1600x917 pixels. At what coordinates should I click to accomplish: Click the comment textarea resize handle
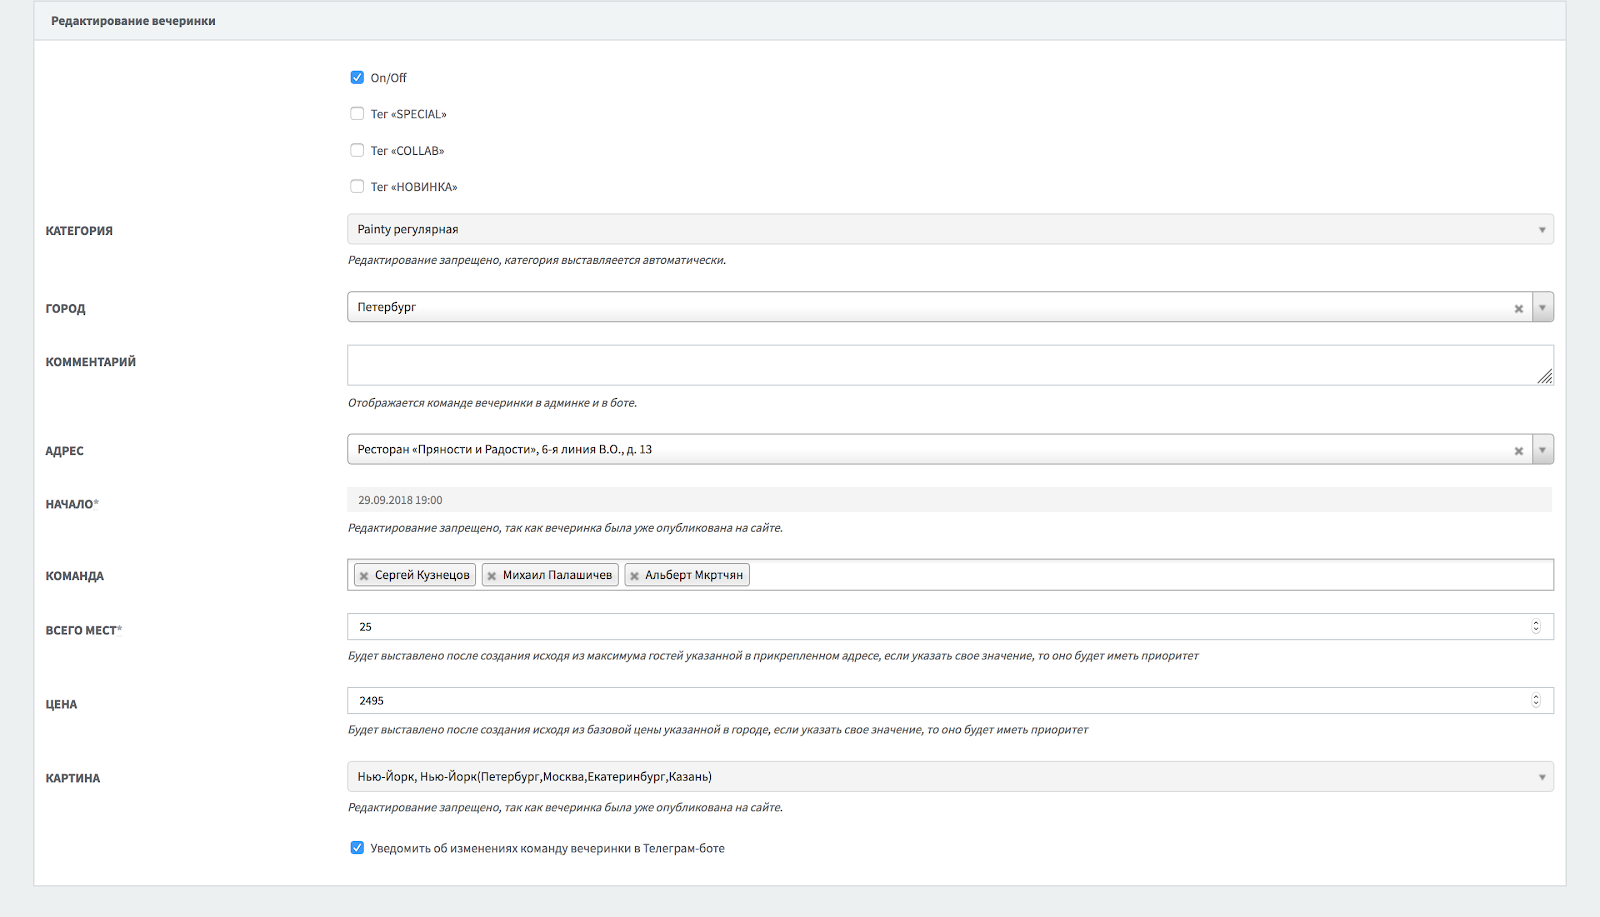point(1545,377)
